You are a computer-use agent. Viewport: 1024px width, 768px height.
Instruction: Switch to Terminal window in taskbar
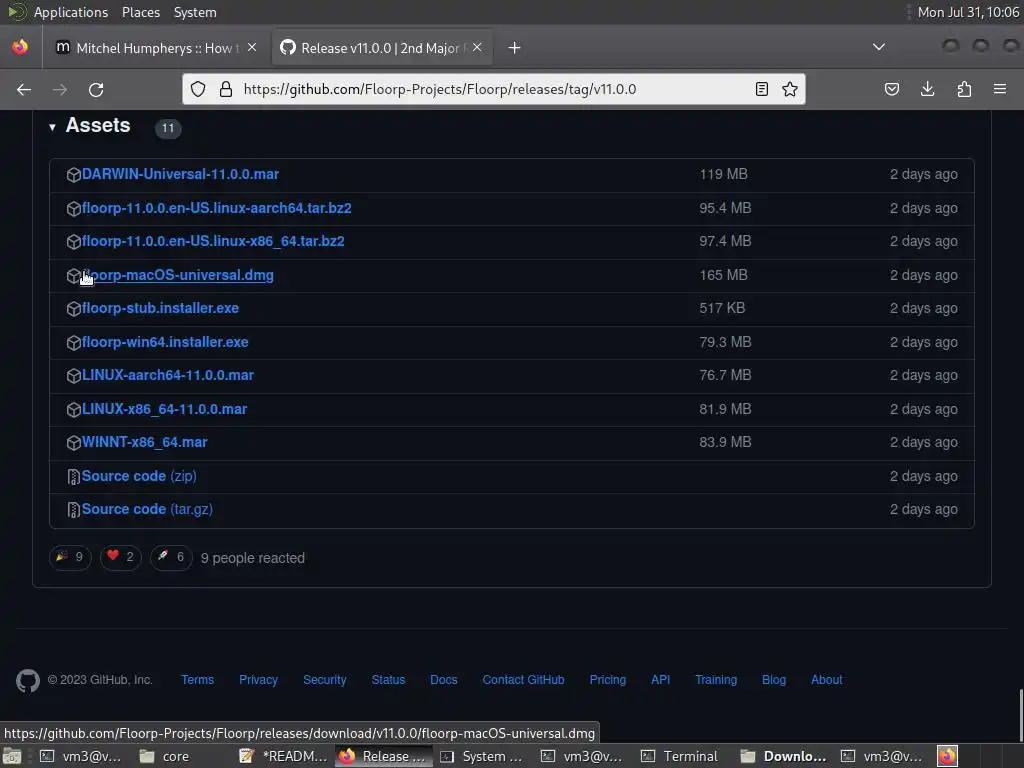coord(682,756)
